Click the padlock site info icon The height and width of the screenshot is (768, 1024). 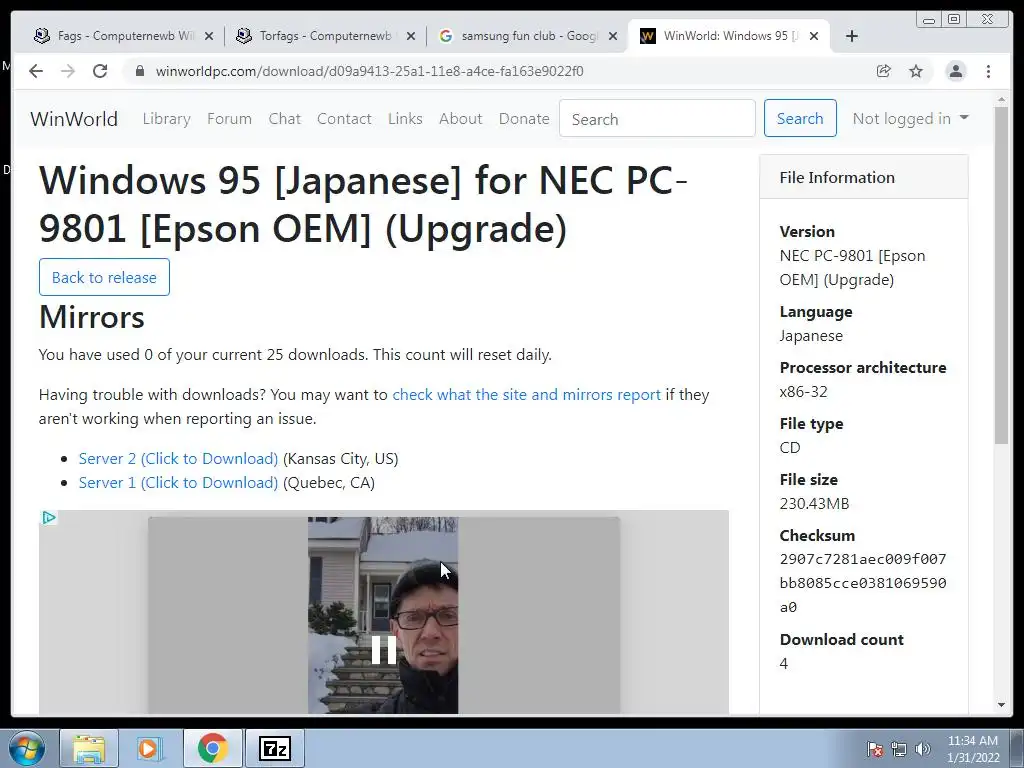coord(139,71)
